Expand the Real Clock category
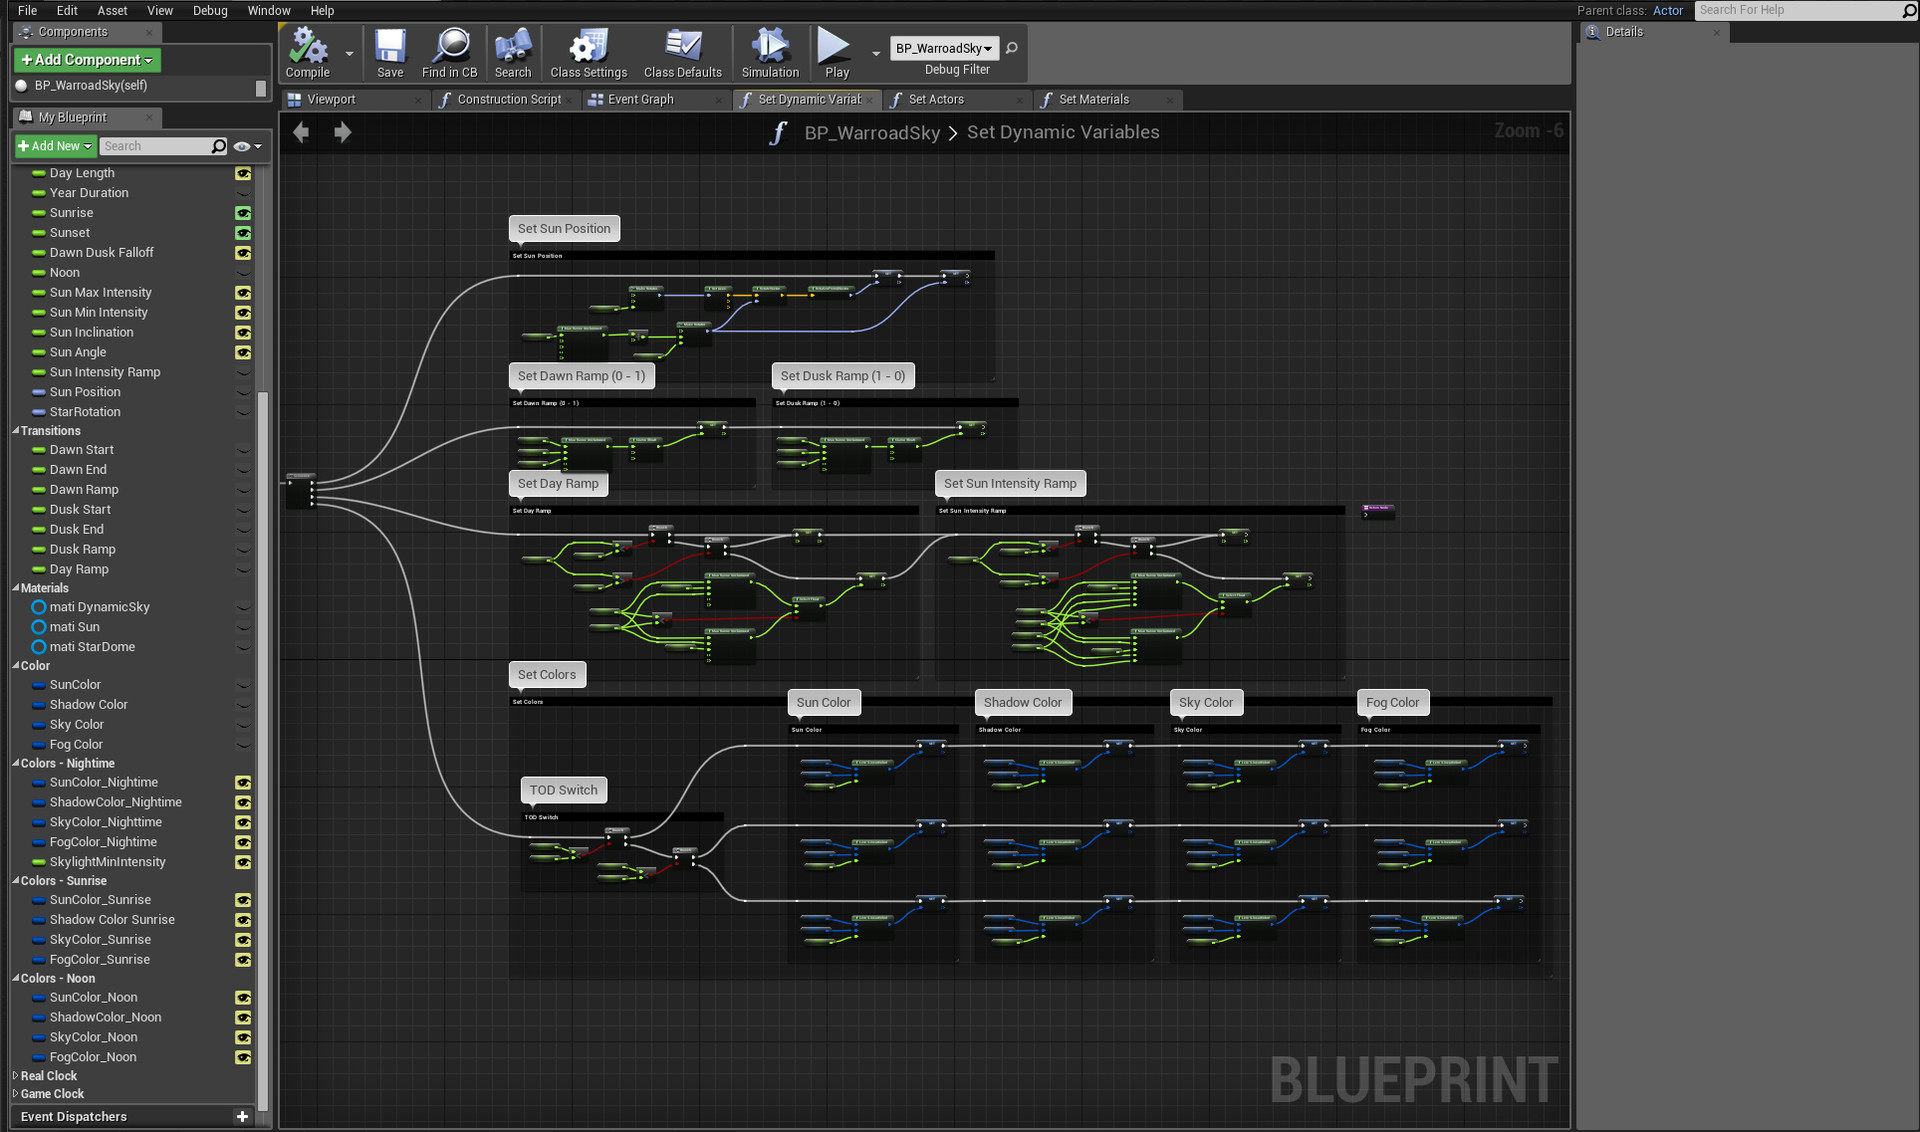The height and width of the screenshot is (1132, 1920). pyautogui.click(x=15, y=1076)
